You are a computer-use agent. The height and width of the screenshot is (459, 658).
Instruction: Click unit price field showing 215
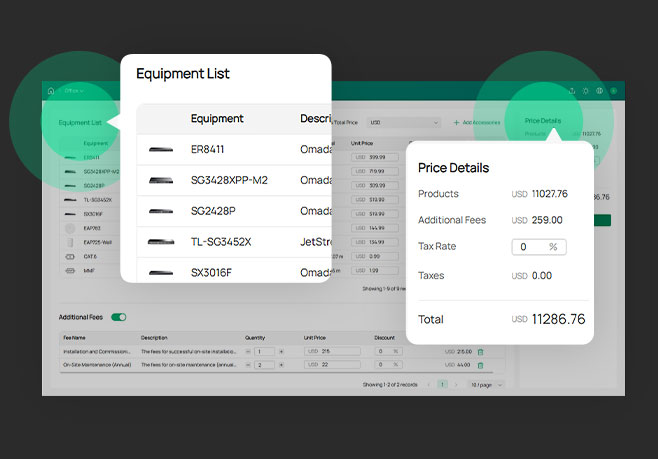coord(332,351)
